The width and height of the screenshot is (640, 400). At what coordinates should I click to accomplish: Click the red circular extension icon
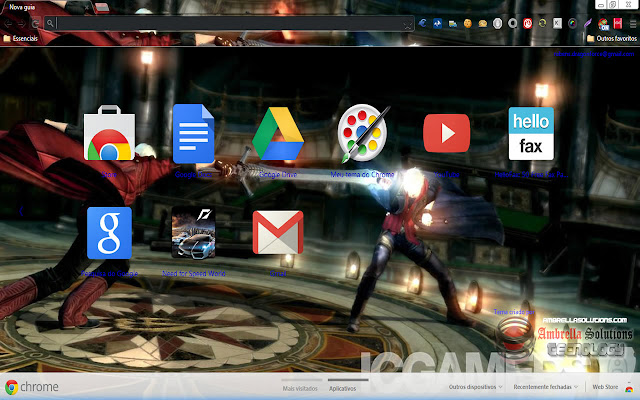pos(527,24)
